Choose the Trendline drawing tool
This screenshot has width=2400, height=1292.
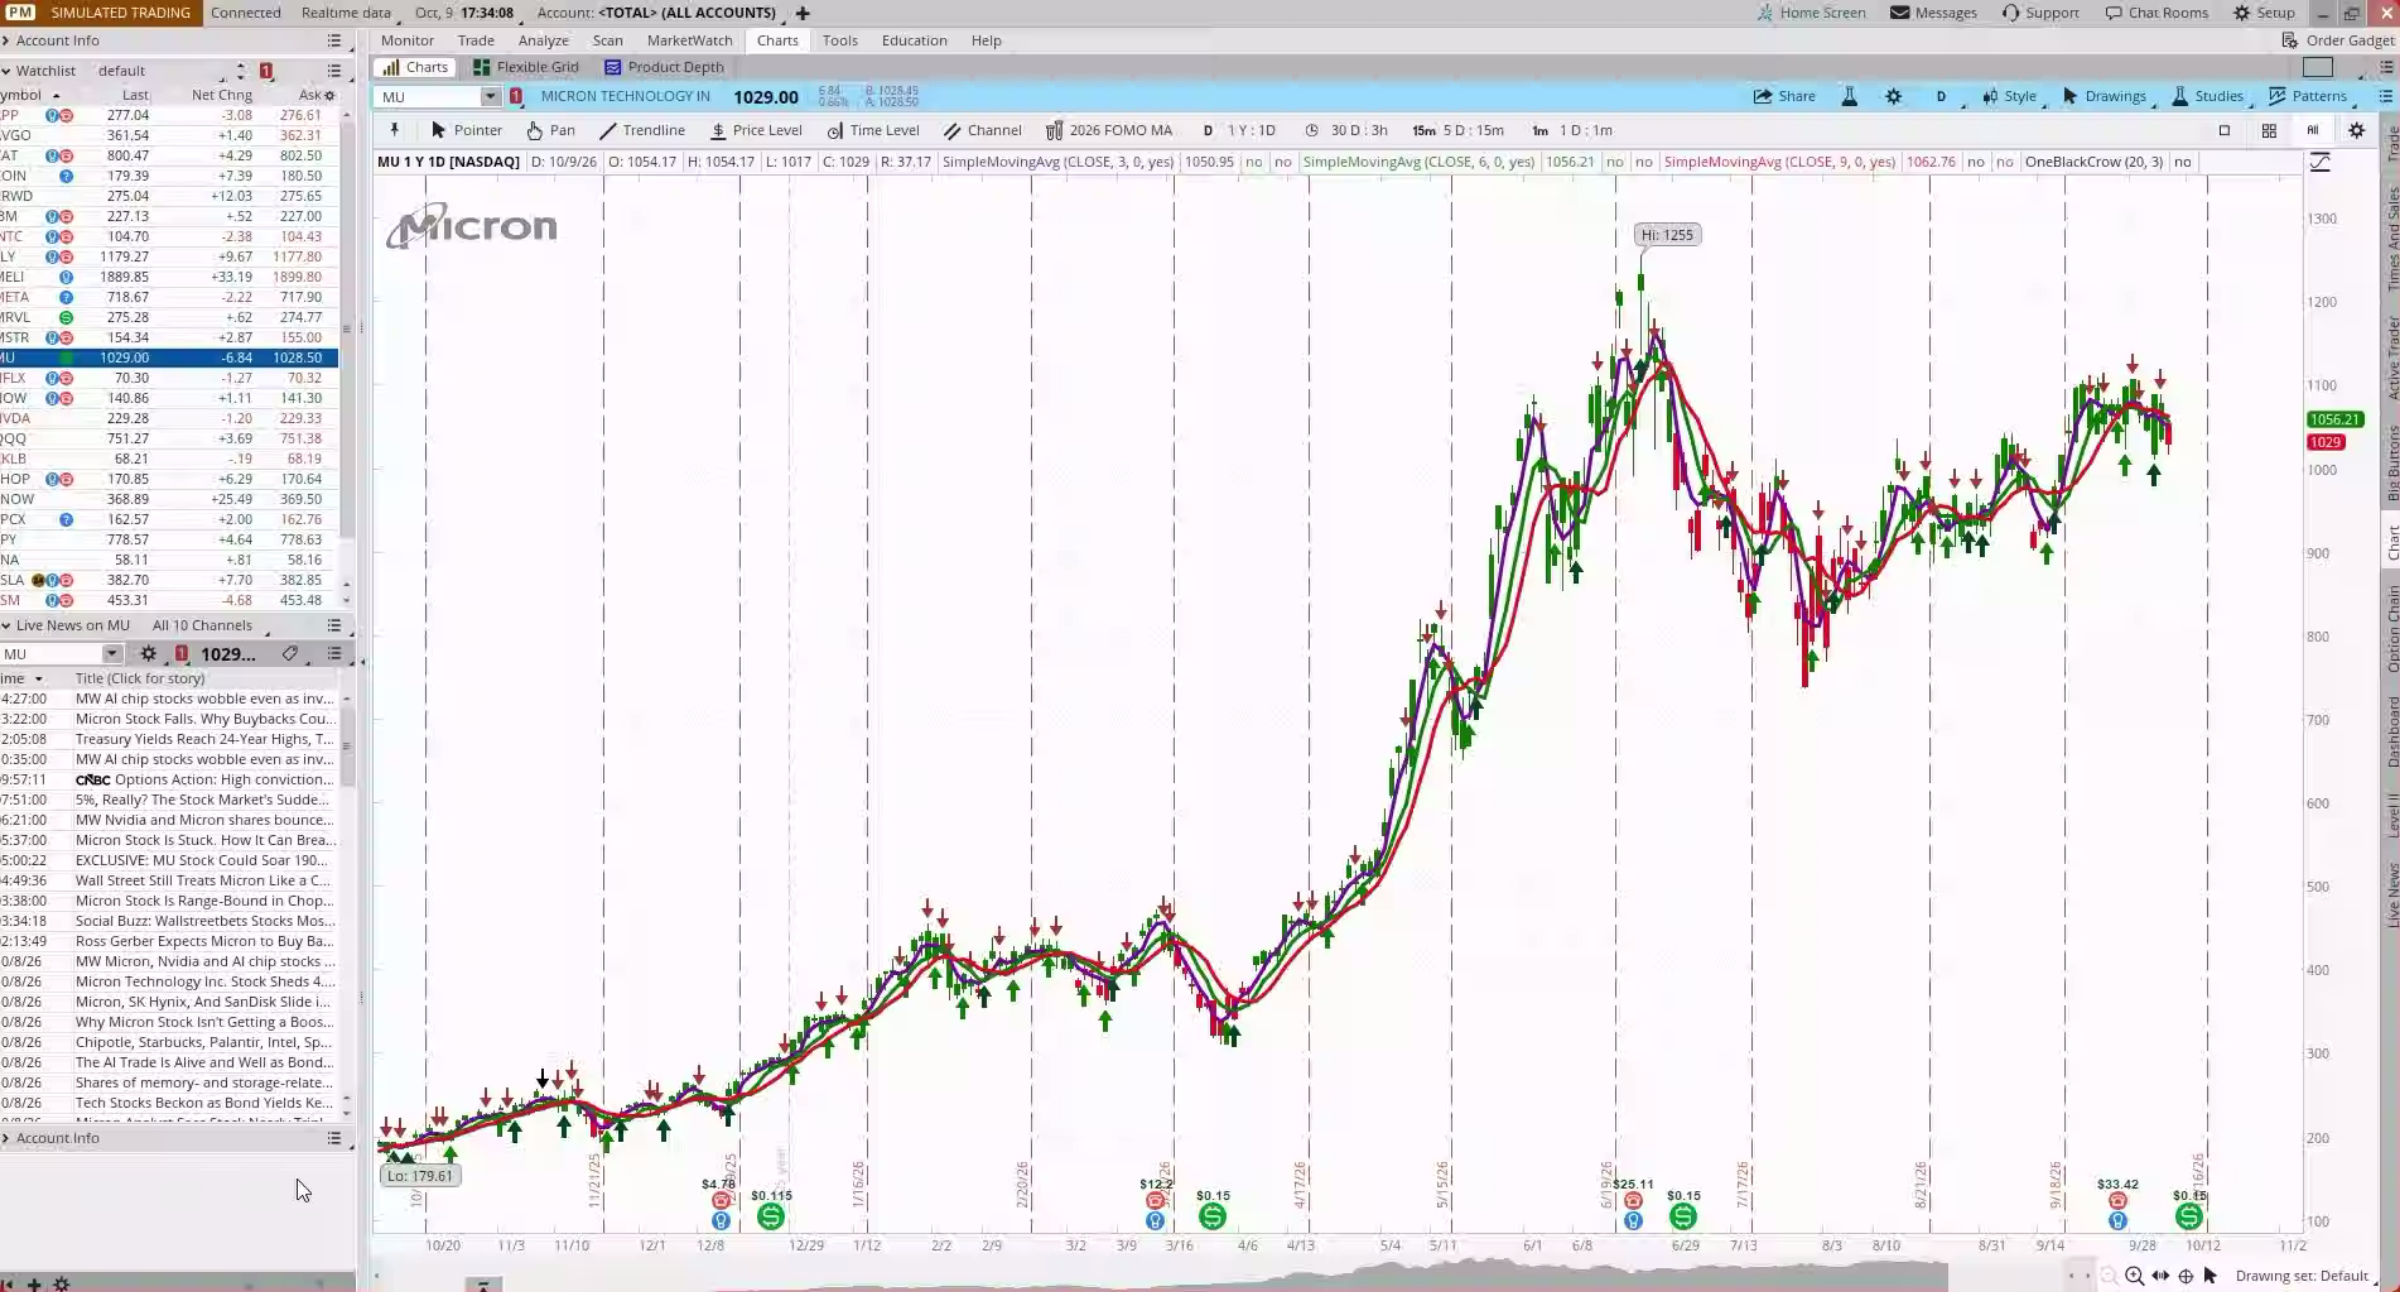click(642, 130)
